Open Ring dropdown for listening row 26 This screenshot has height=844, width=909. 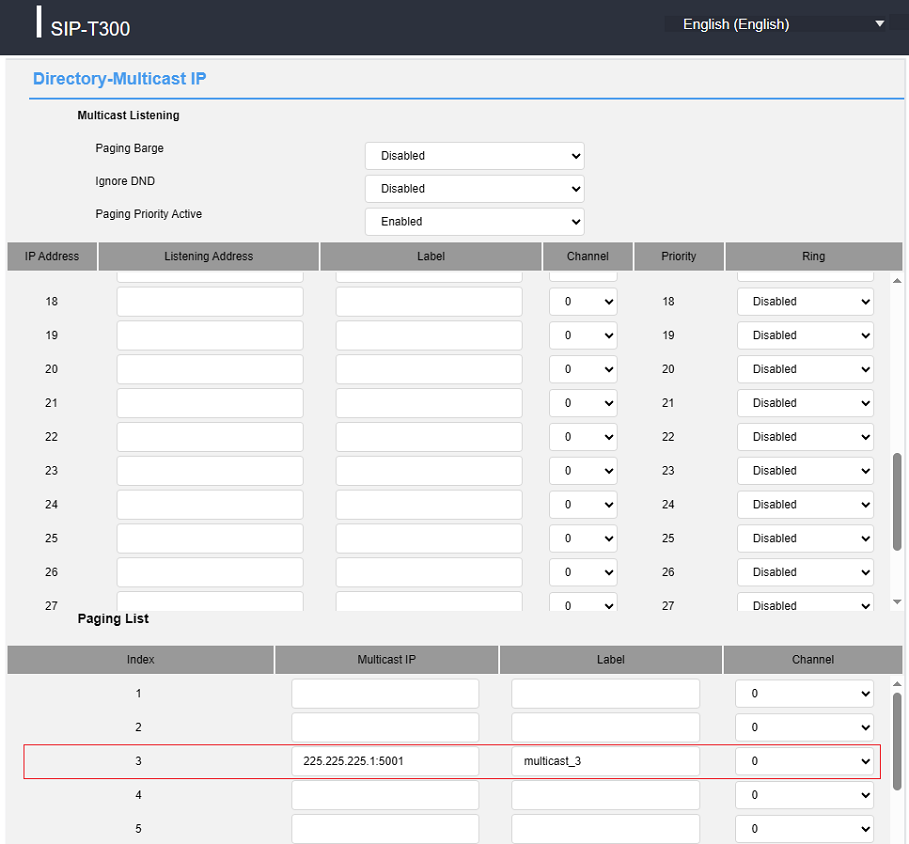point(805,572)
